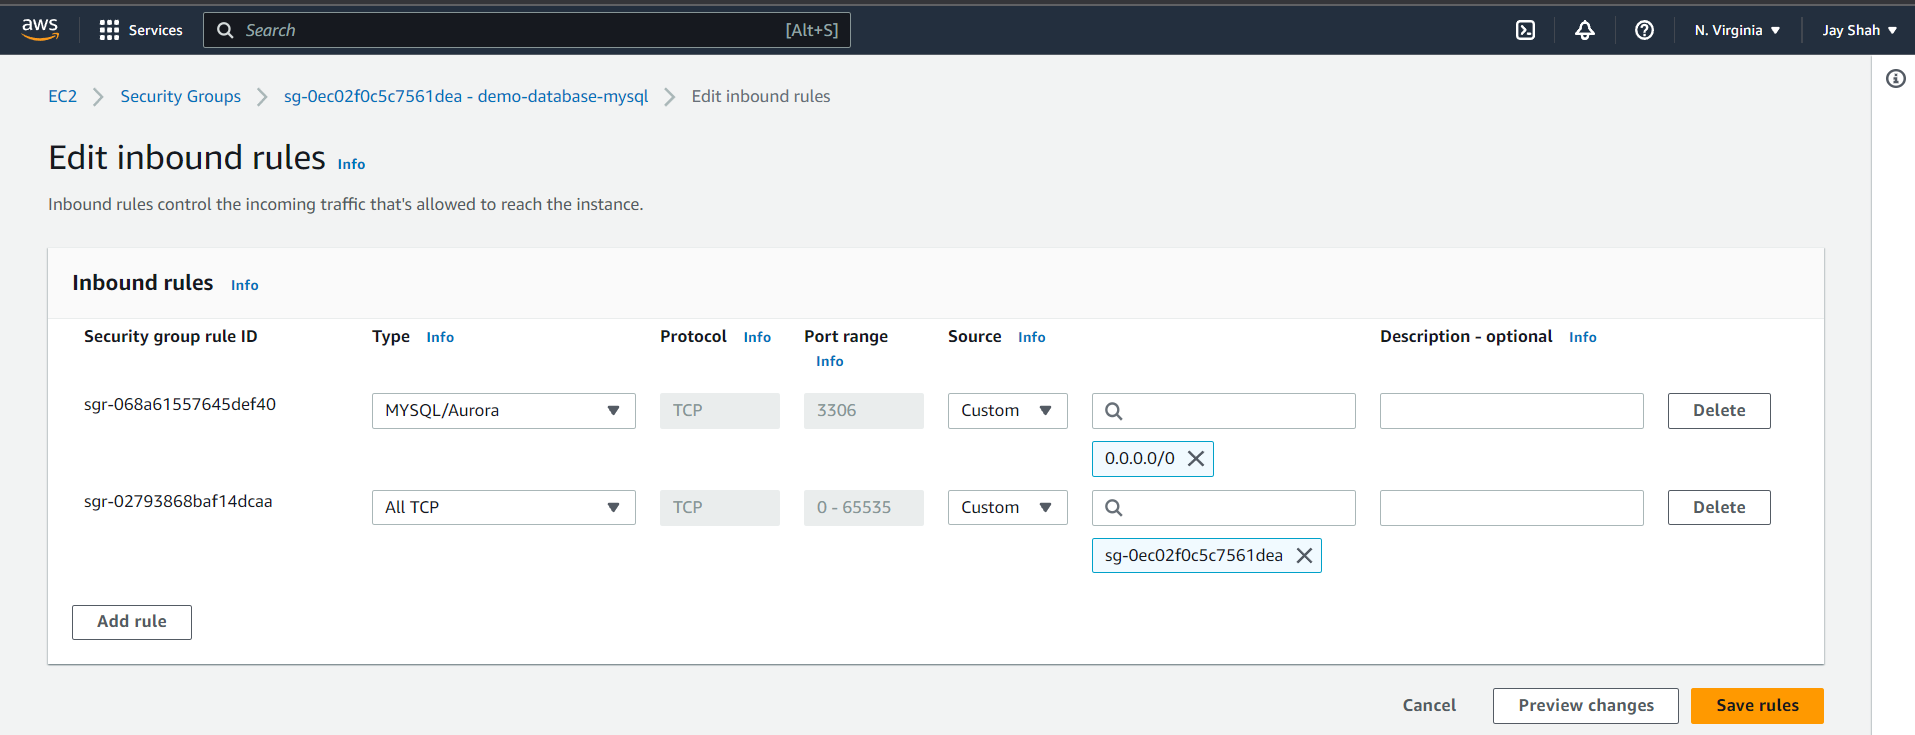Open the info panel icon at right edge
This screenshot has width=1915, height=735.
[x=1895, y=78]
